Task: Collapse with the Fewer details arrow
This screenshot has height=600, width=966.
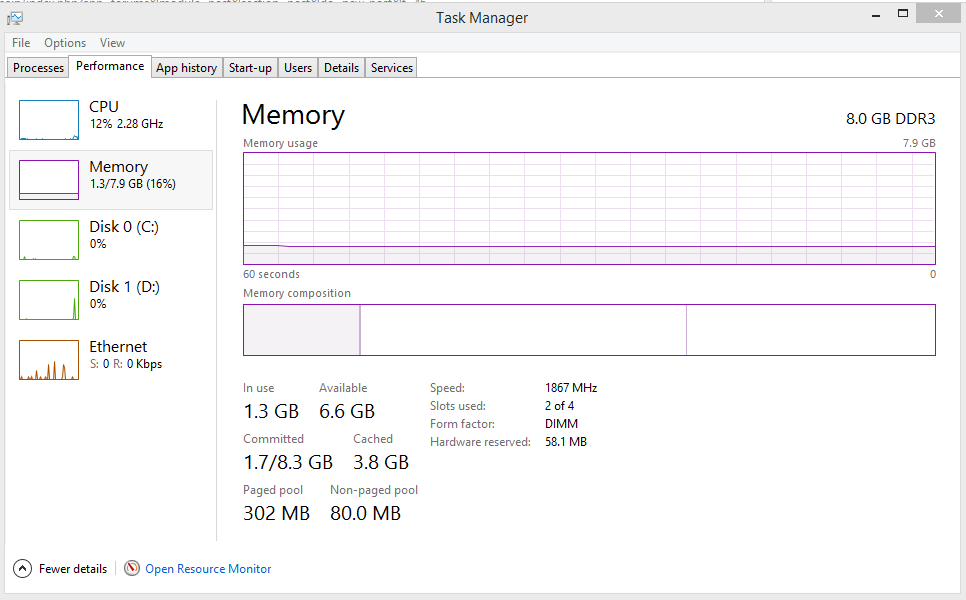Action: (x=22, y=569)
